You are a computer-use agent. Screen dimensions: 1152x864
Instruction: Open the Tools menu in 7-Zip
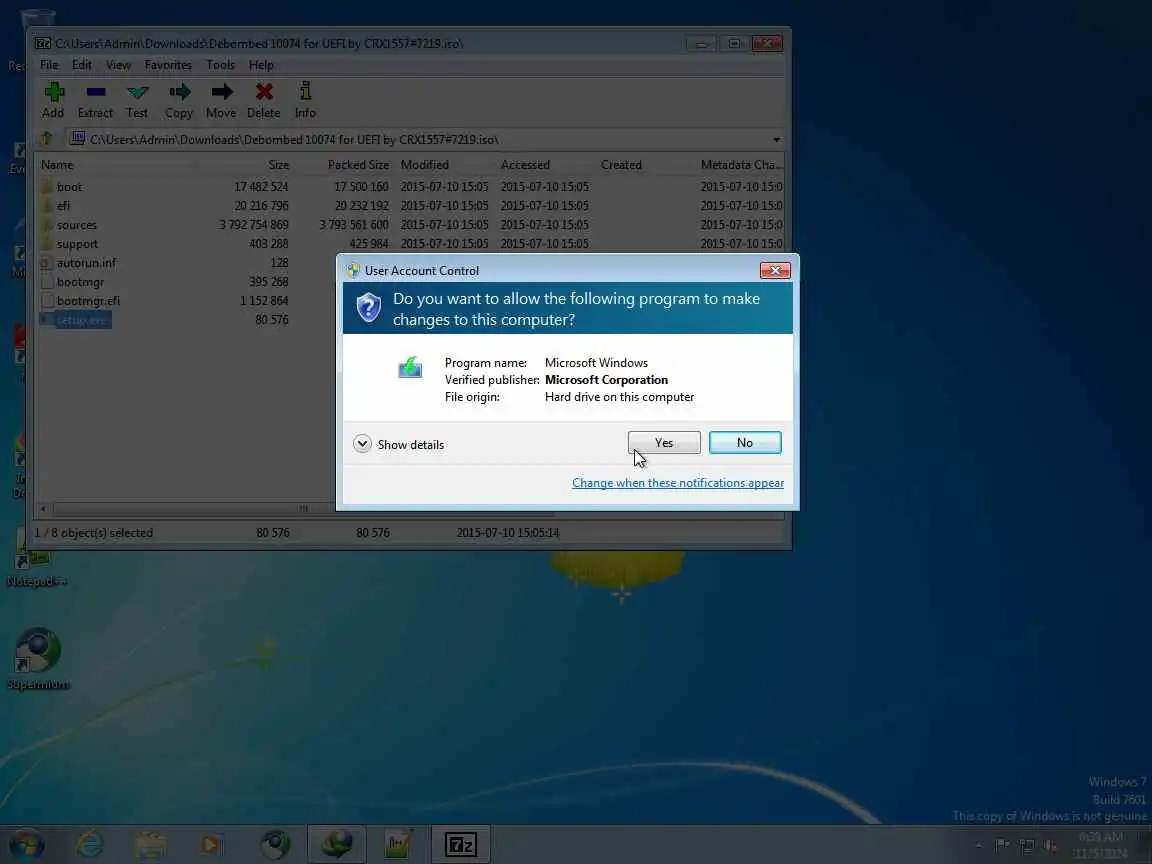tap(220, 65)
